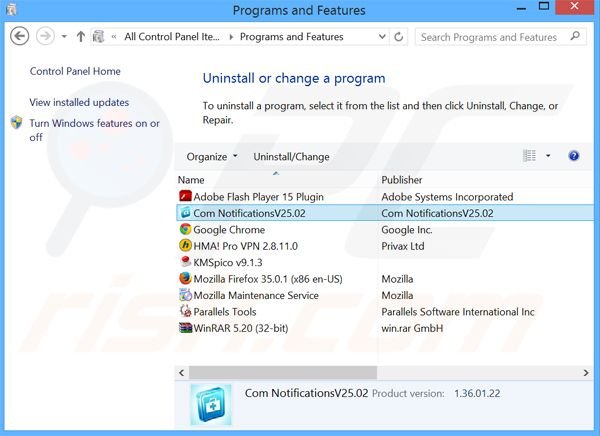Select the WinRAR 5.20 icon

185,327
